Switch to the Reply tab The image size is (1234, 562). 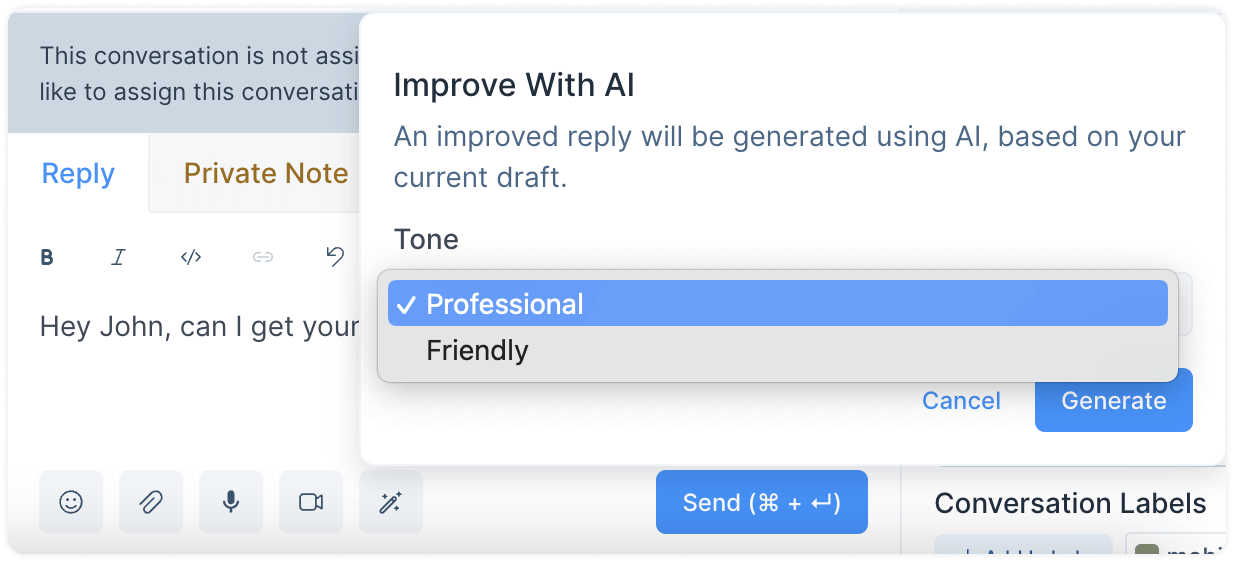tap(78, 174)
